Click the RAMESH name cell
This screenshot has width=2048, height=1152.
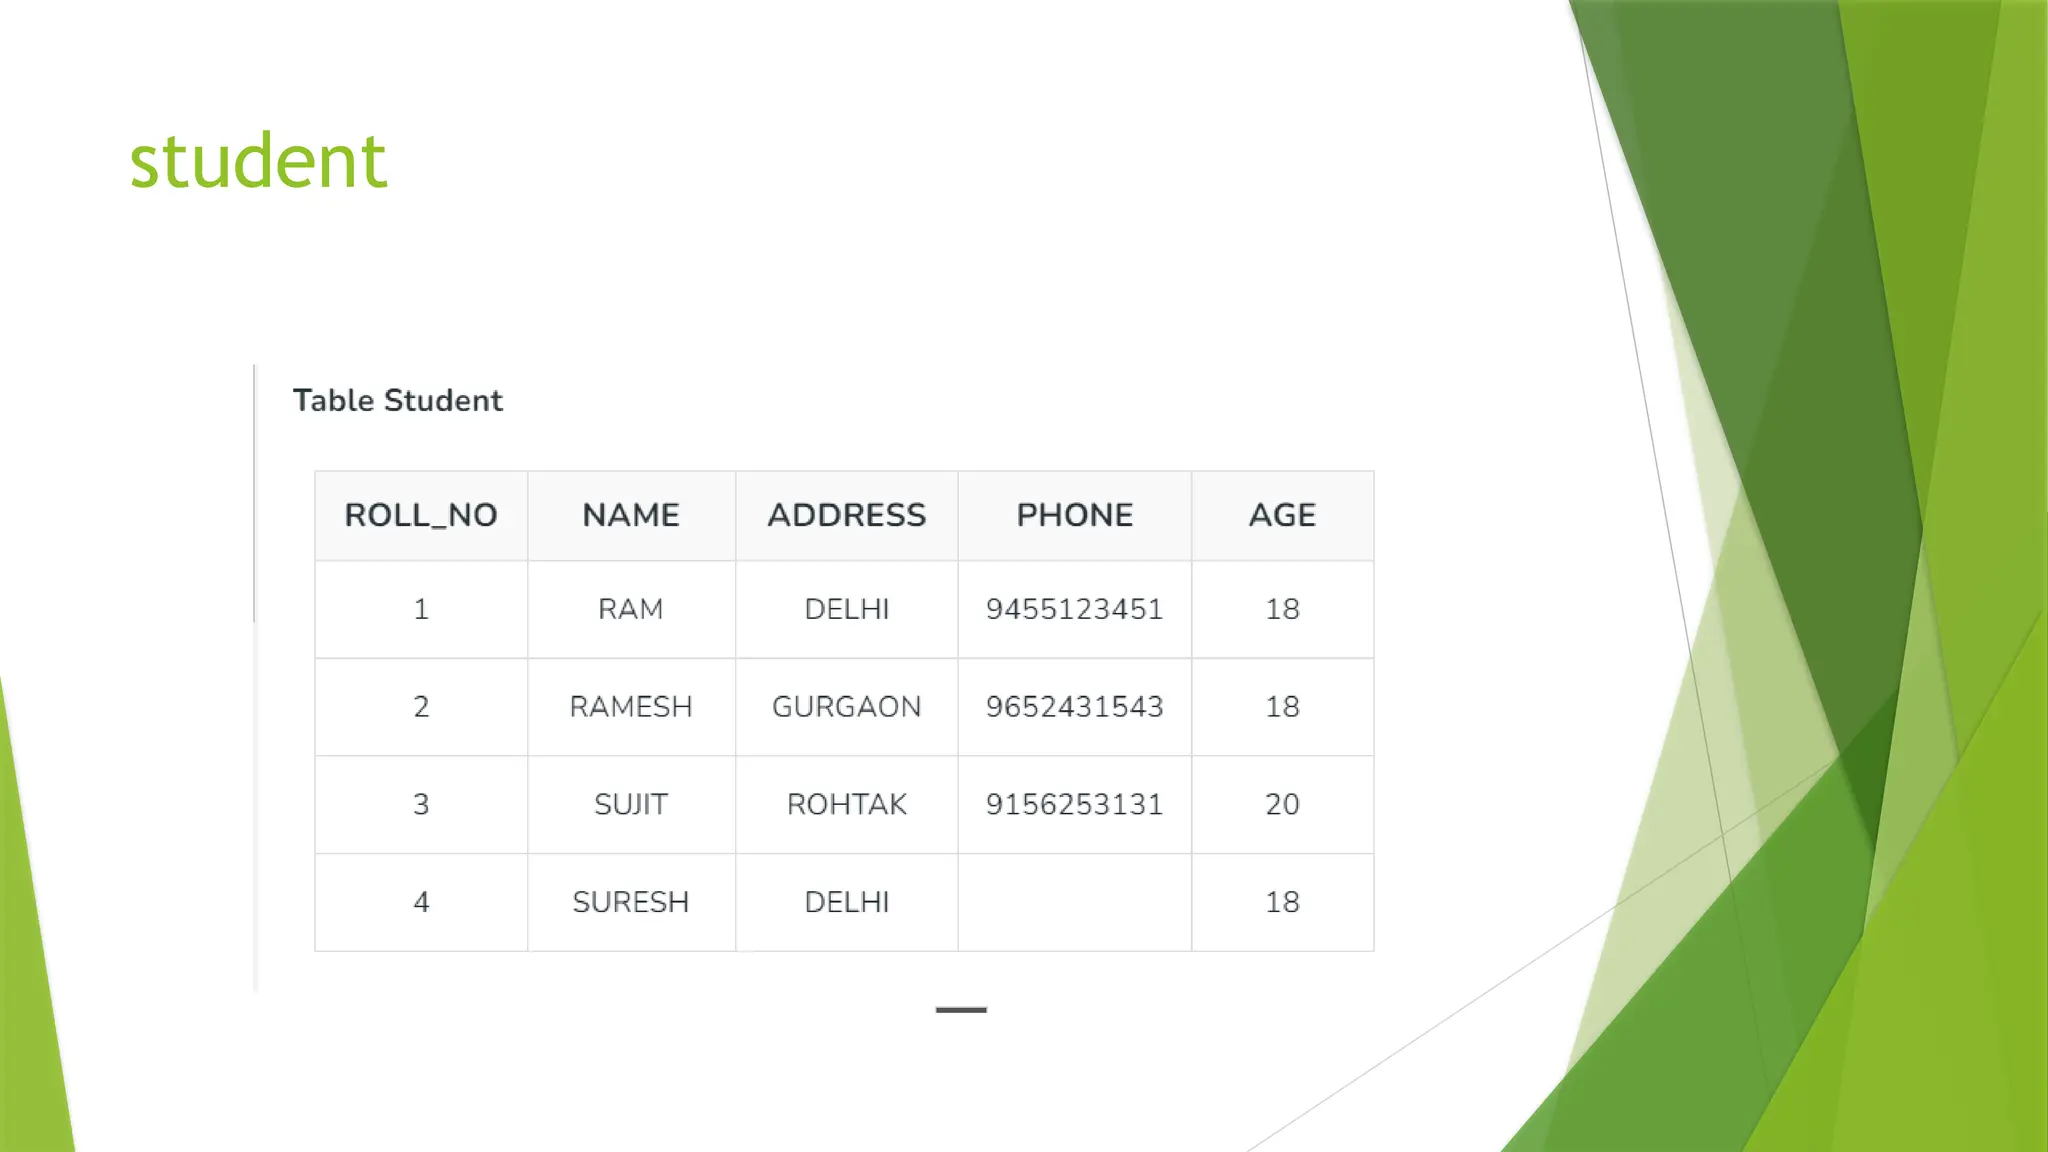(631, 707)
